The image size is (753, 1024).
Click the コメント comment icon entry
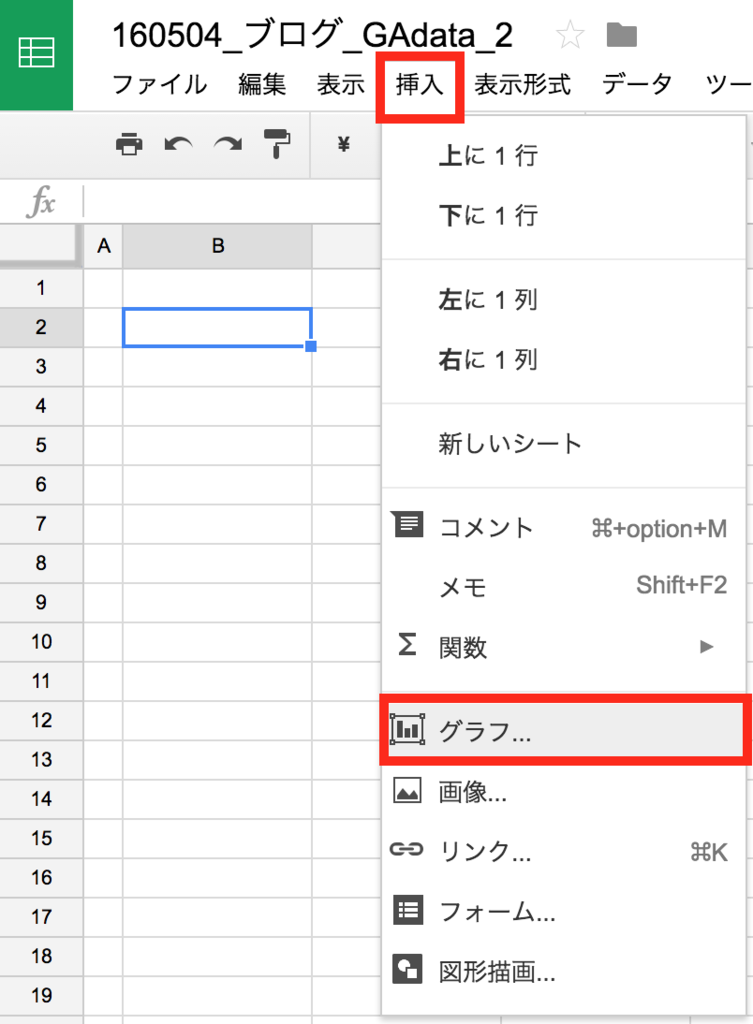click(409, 525)
